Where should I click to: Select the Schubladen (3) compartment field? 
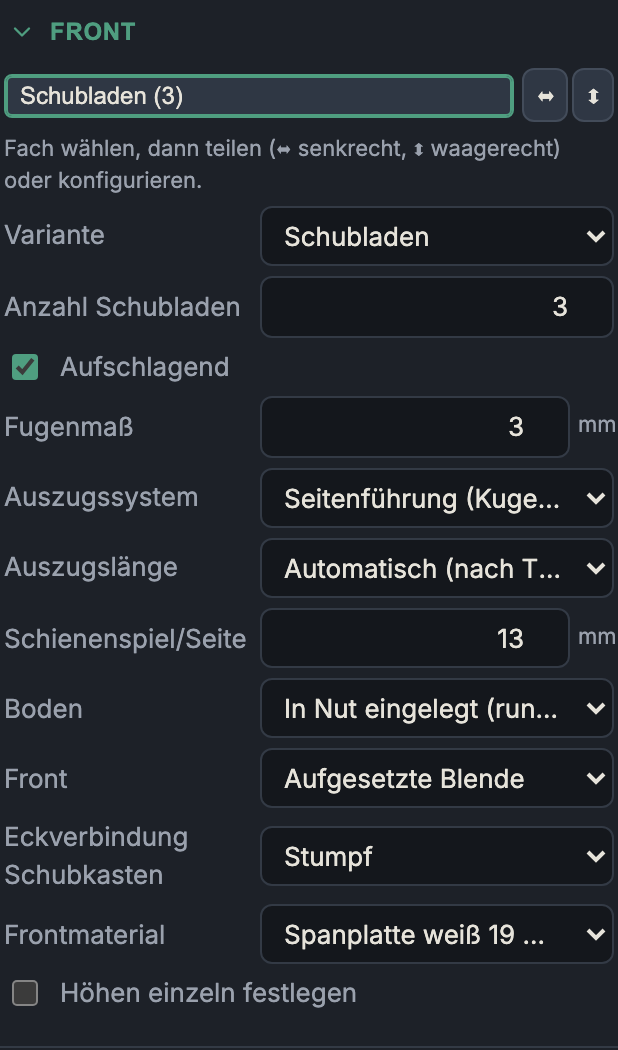tap(259, 96)
